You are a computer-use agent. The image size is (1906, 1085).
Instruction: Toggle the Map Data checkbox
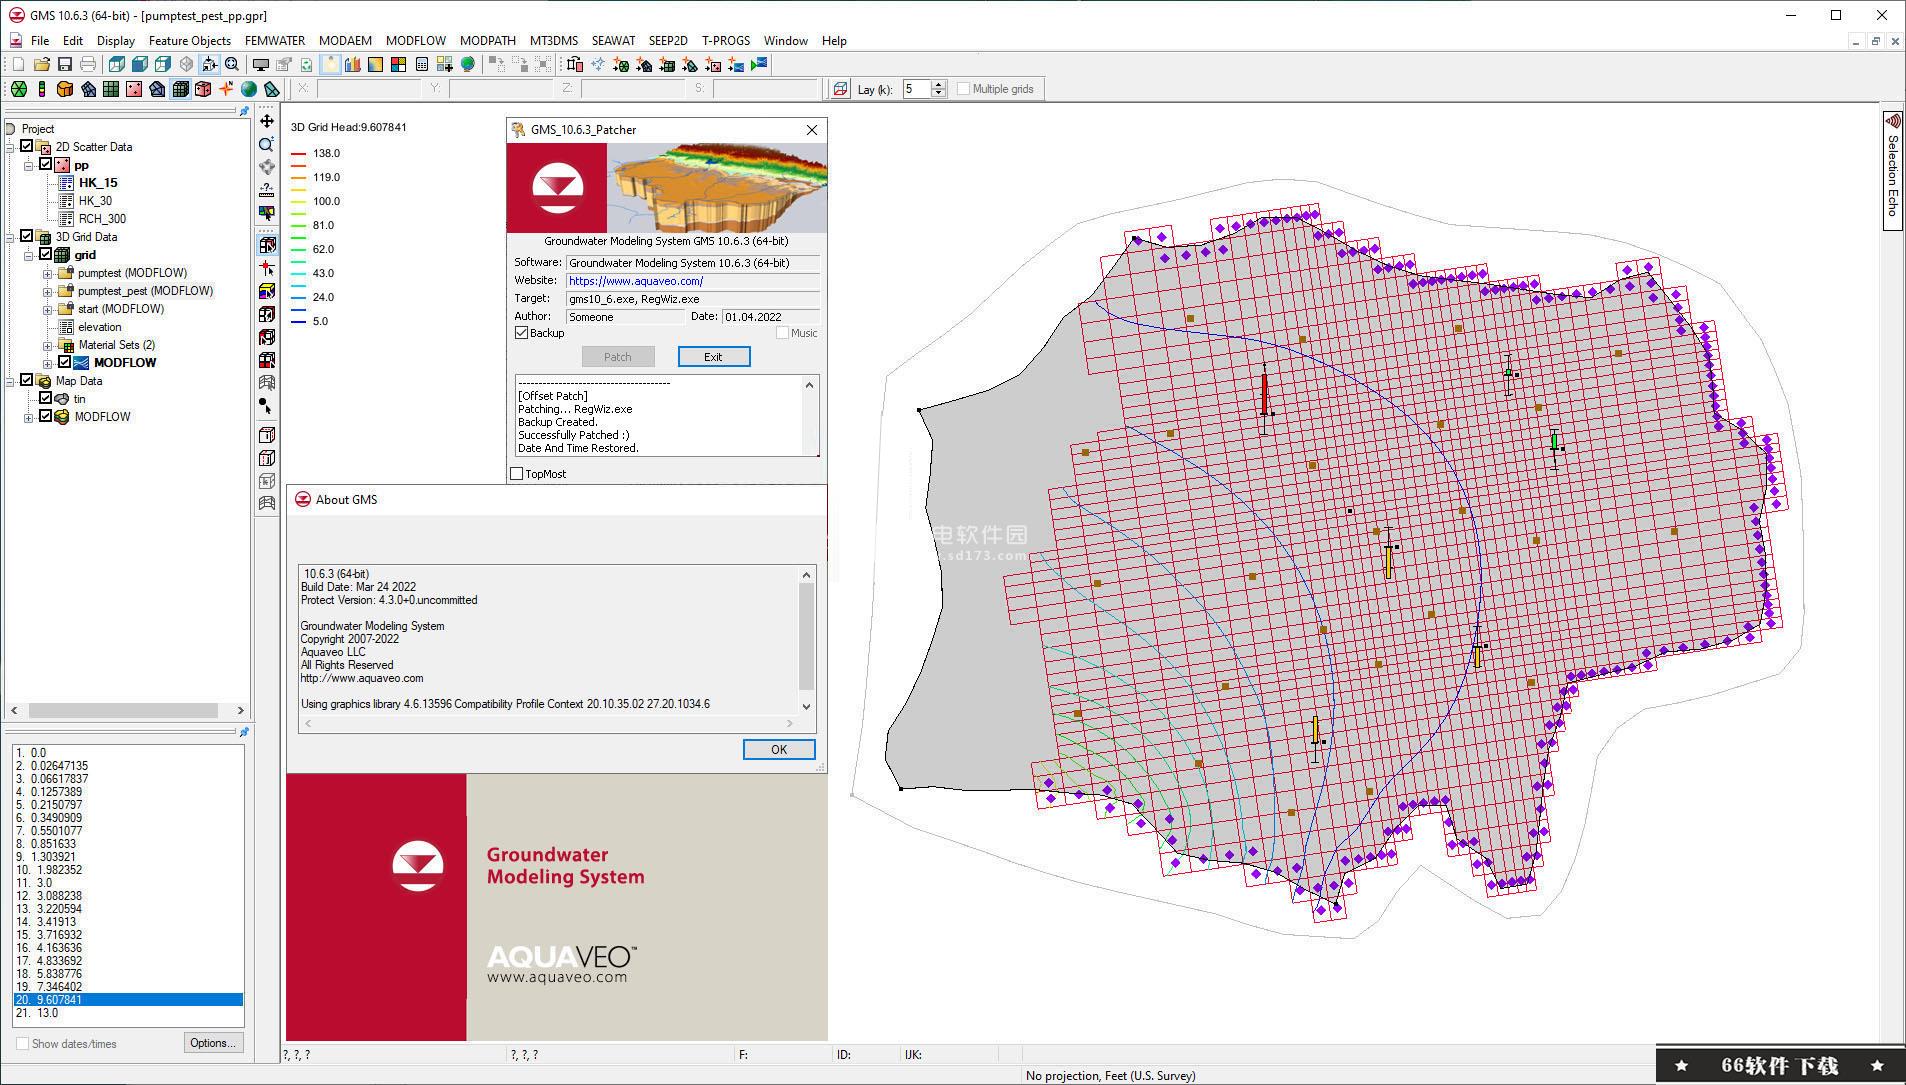pos(27,380)
